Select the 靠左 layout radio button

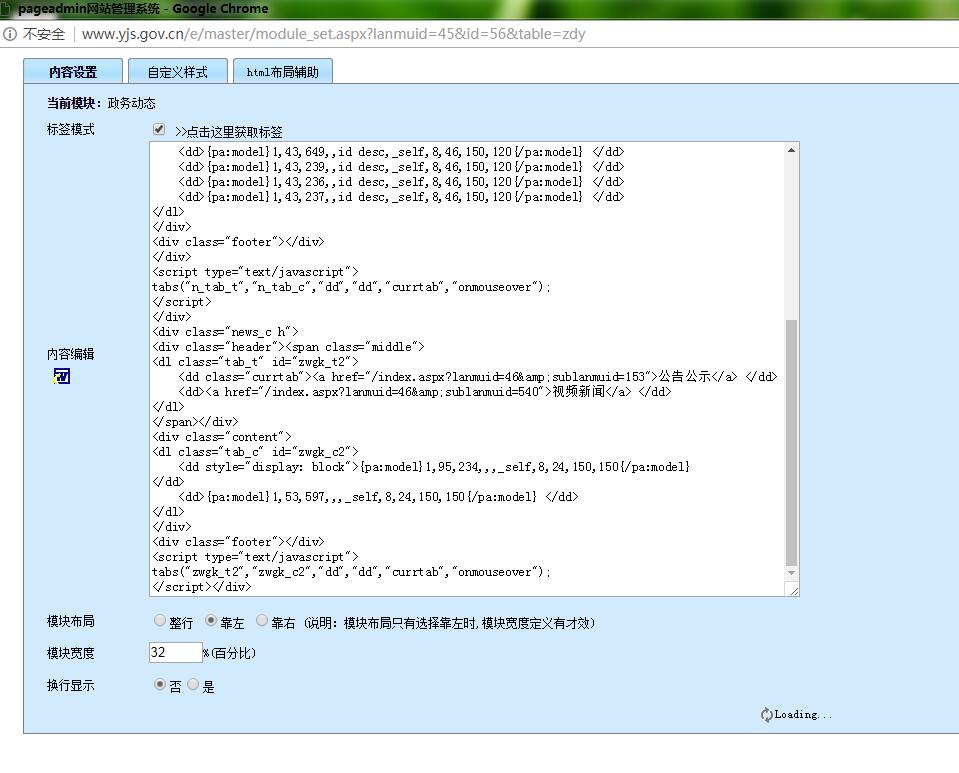click(x=211, y=621)
